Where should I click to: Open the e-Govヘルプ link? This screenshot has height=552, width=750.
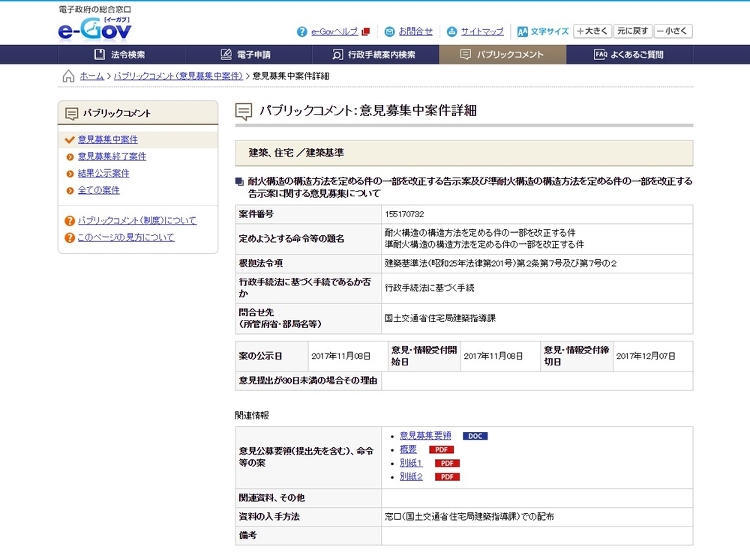(x=334, y=32)
